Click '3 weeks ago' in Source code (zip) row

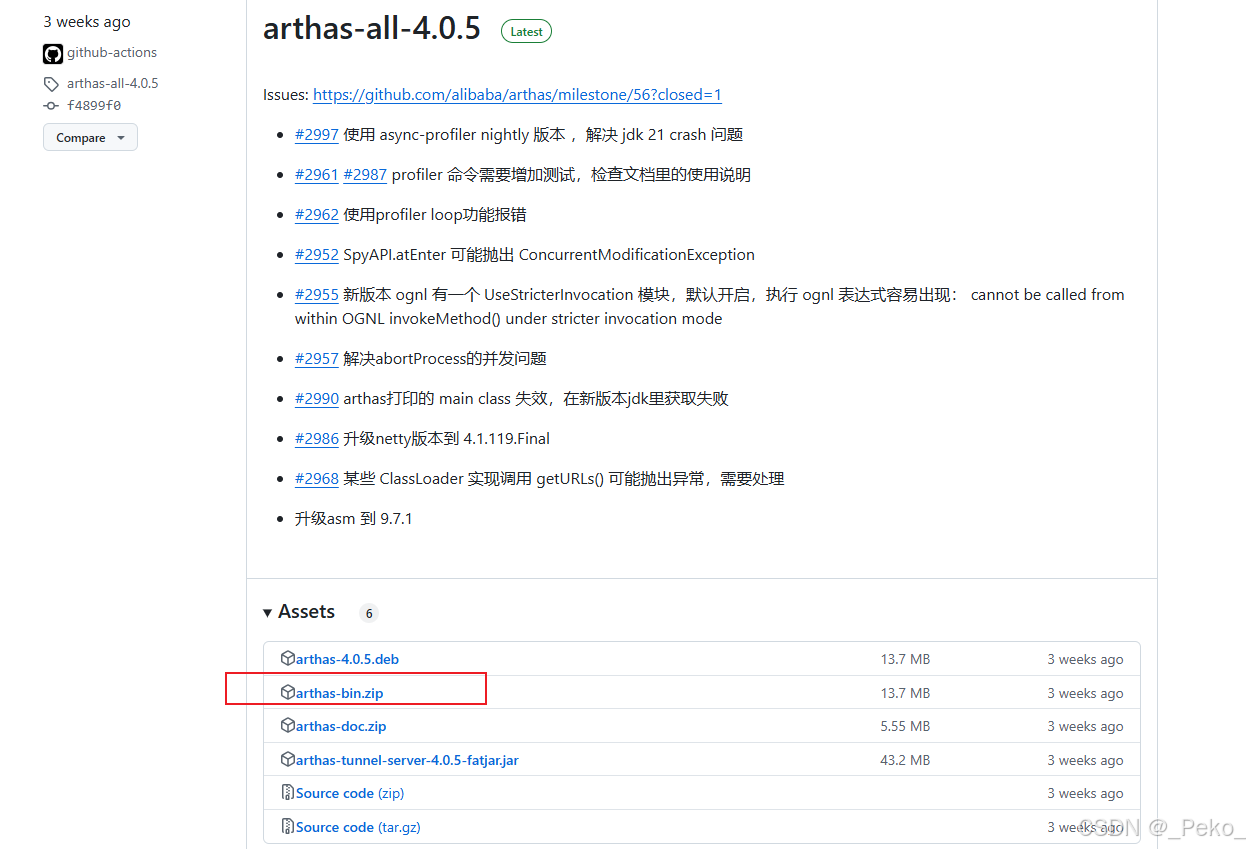click(1085, 793)
